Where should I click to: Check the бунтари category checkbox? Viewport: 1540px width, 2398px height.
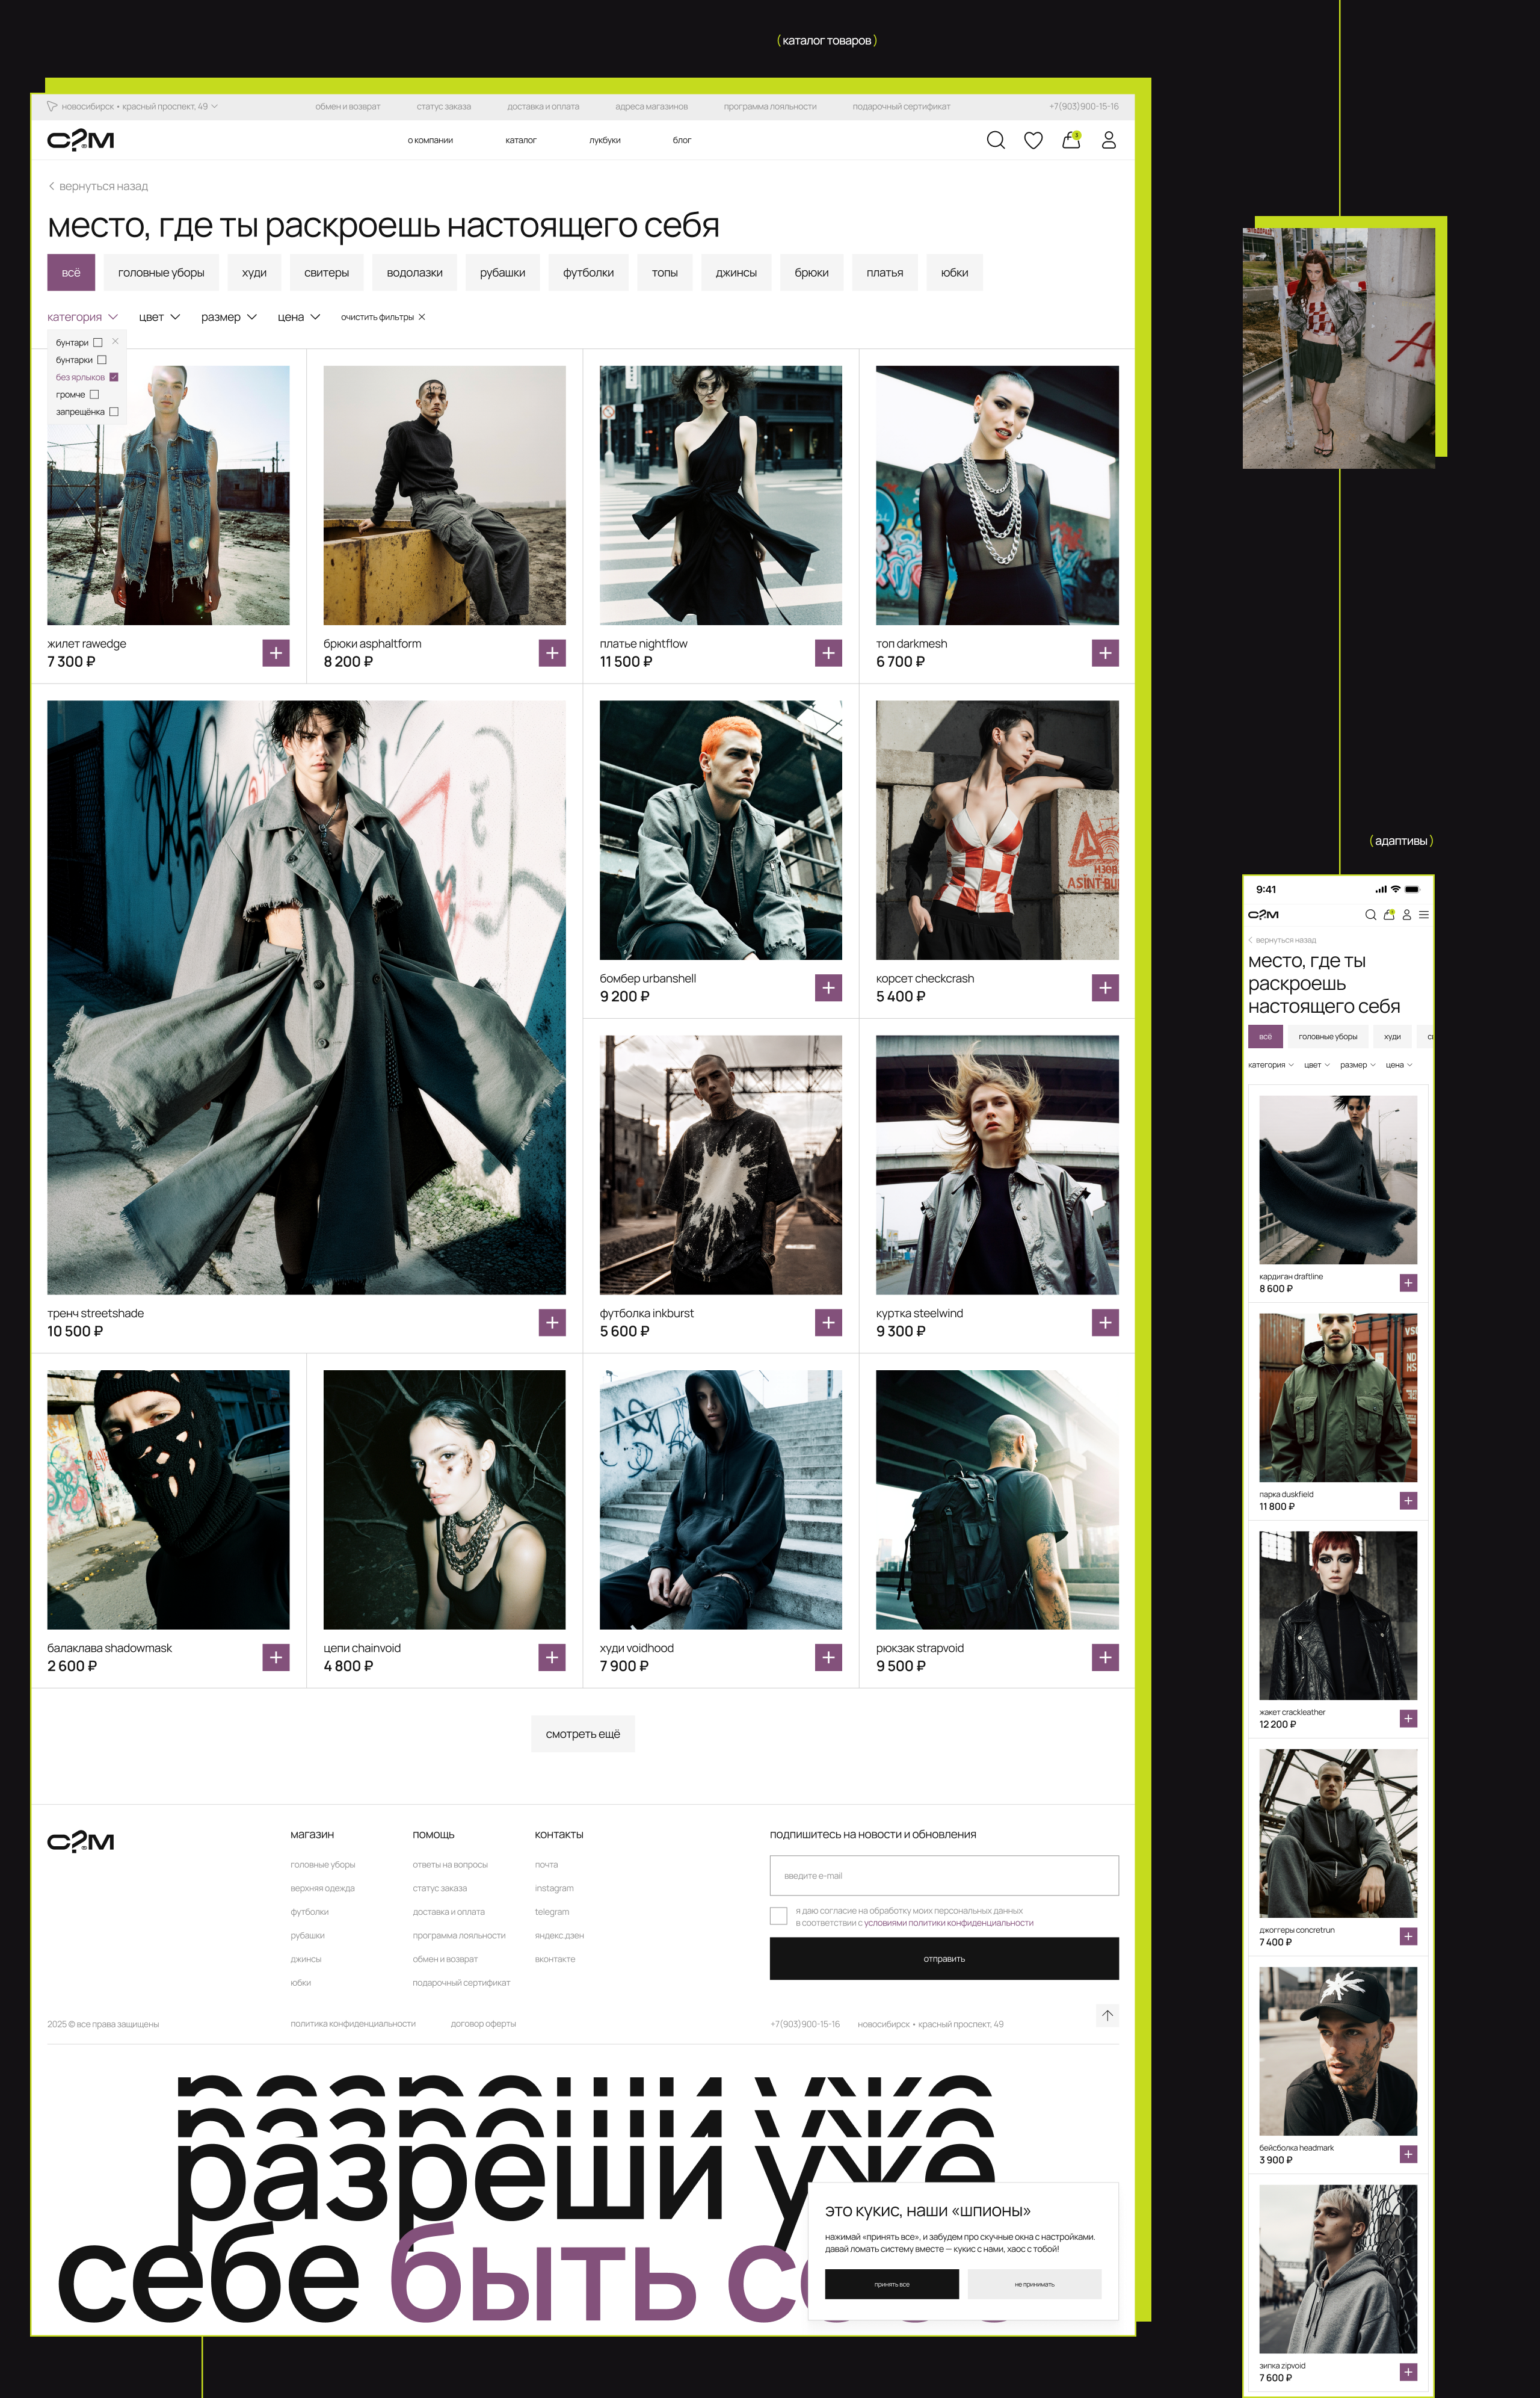(x=98, y=343)
